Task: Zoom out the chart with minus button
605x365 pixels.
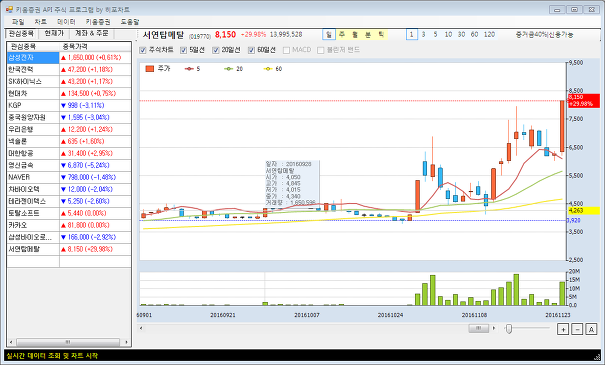Action: (577, 329)
